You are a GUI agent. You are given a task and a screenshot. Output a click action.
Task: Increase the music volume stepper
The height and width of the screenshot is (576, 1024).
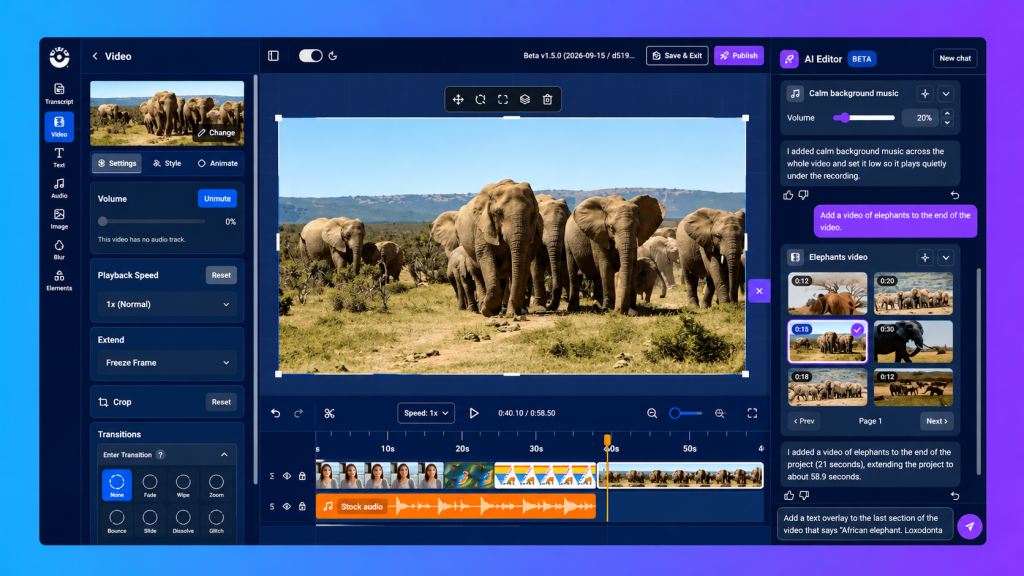click(x=947, y=114)
